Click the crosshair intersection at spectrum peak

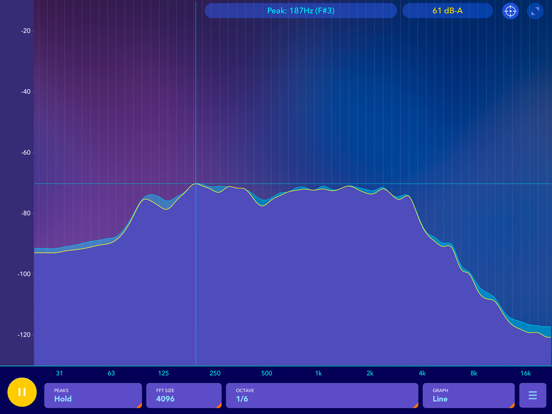coord(196,183)
